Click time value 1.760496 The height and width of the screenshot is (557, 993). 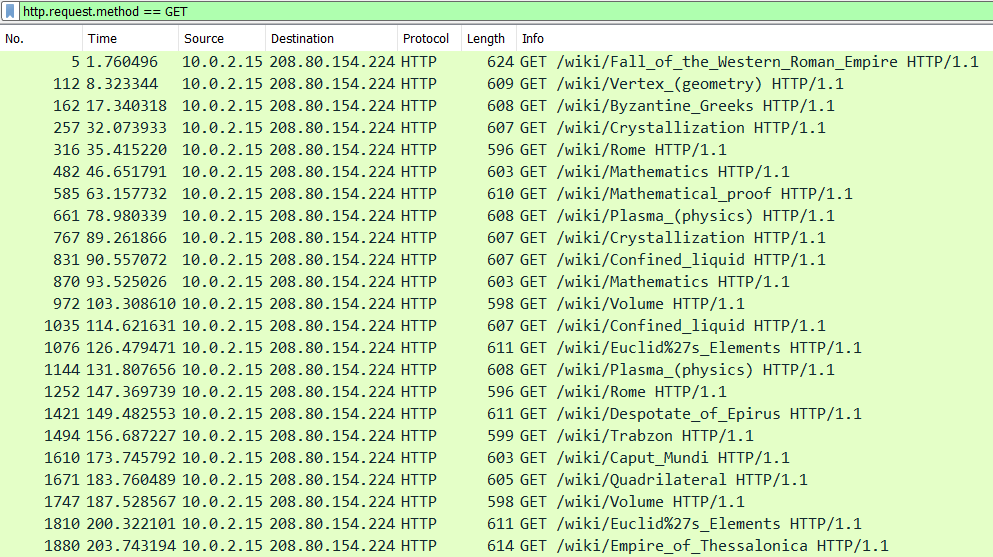pos(122,61)
